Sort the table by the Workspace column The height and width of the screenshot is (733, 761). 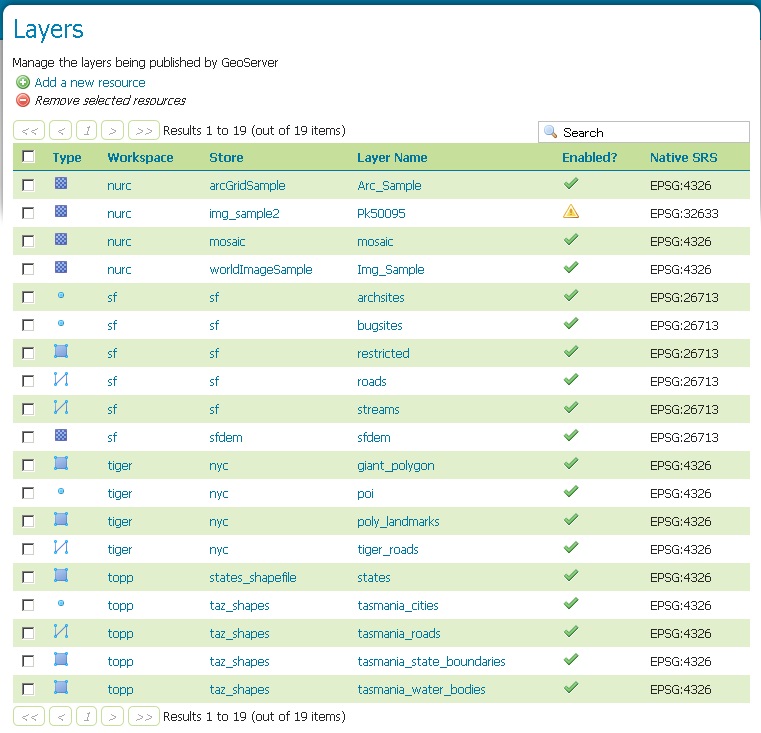click(140, 158)
